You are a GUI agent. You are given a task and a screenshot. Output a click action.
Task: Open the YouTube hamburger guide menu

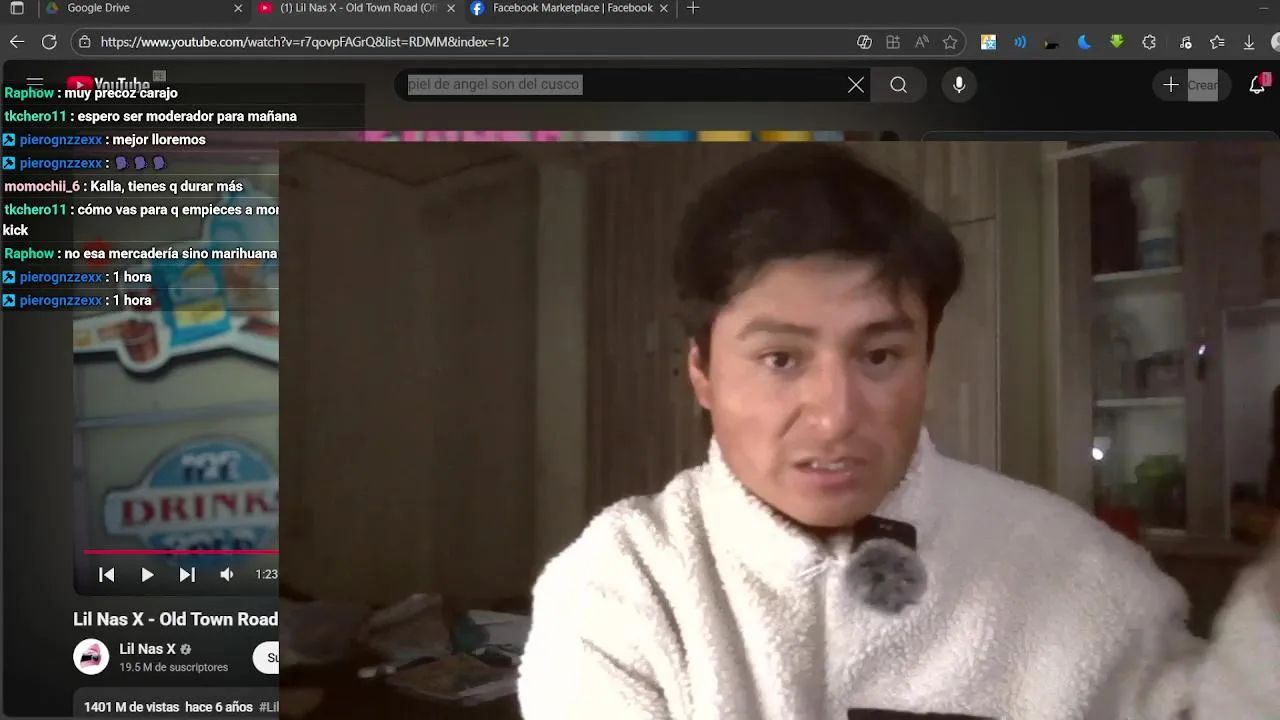click(x=35, y=84)
